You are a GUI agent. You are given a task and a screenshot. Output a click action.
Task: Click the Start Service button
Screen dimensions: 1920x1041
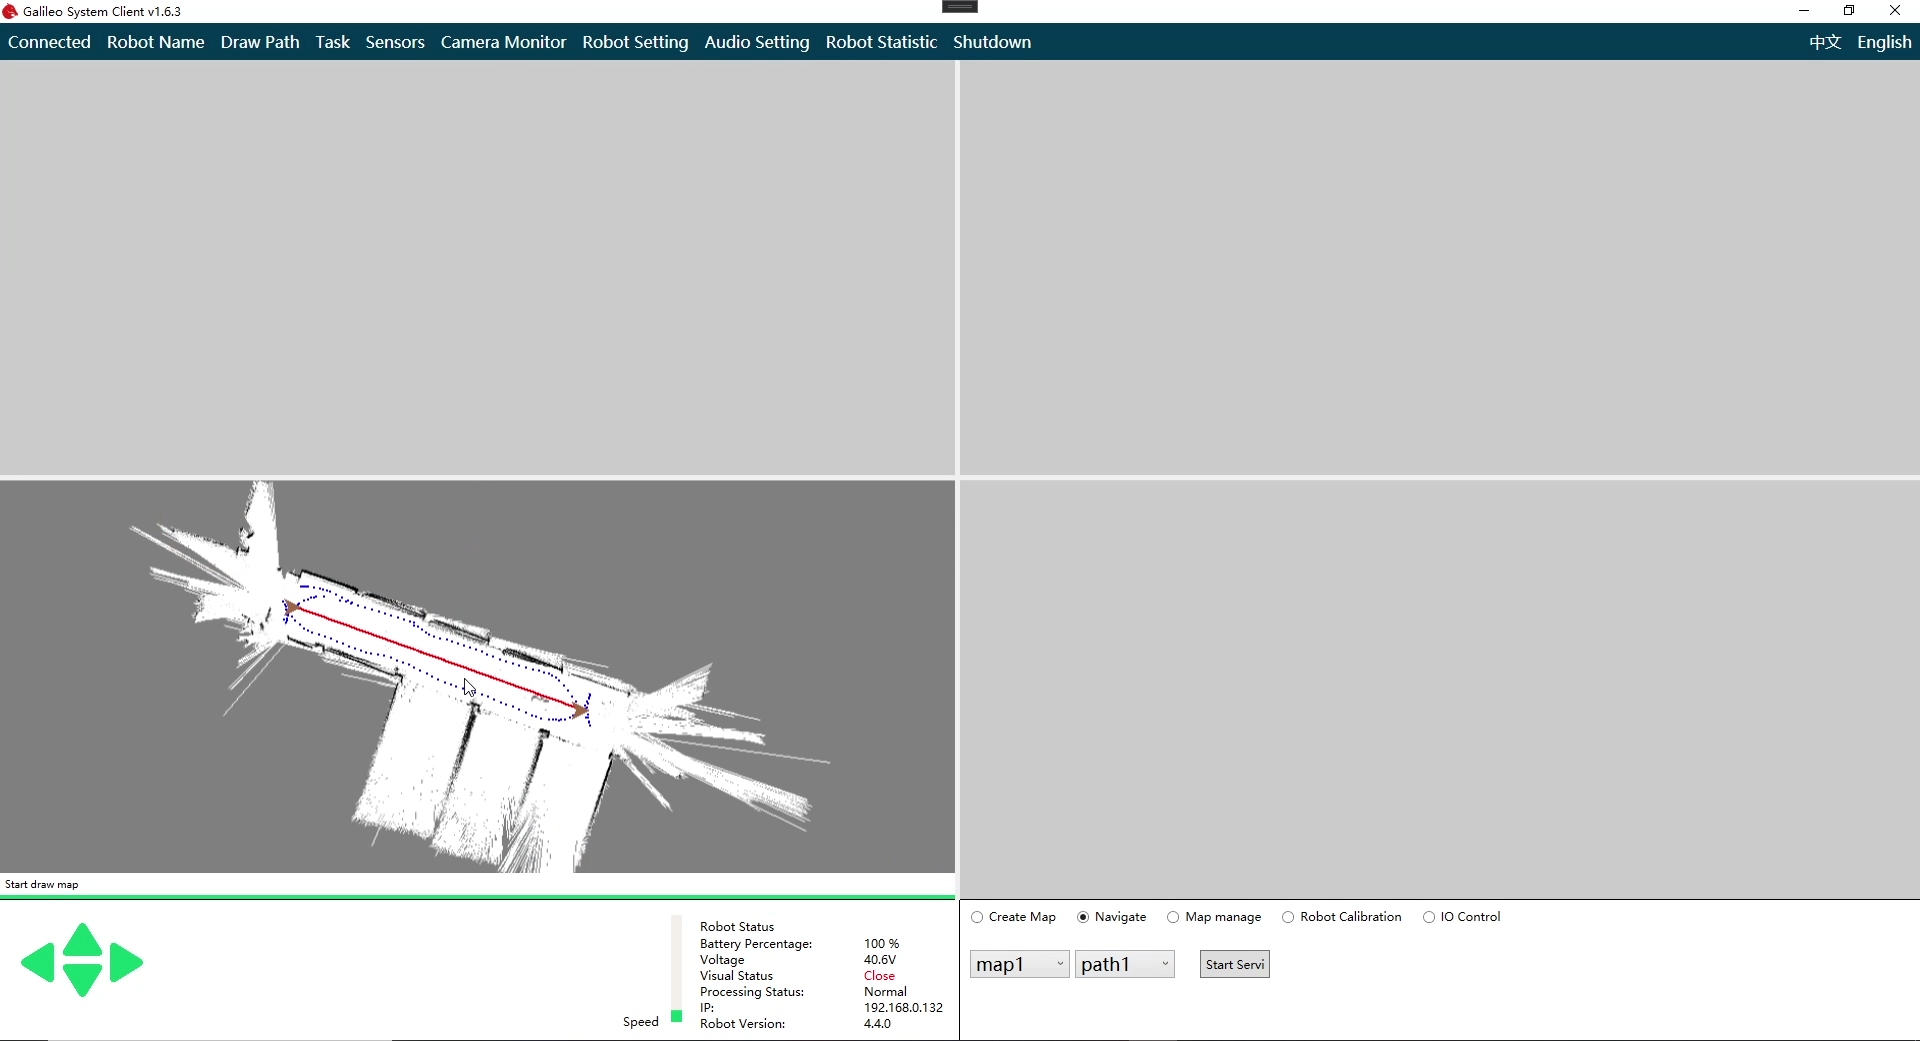tap(1234, 964)
